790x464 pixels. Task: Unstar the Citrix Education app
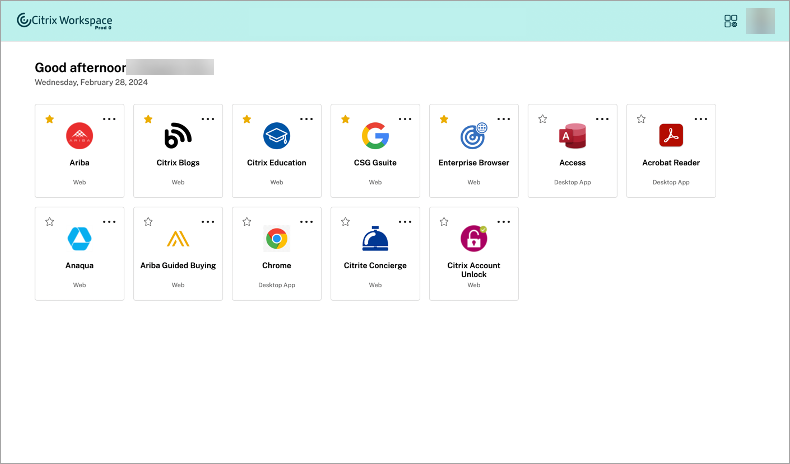point(247,119)
